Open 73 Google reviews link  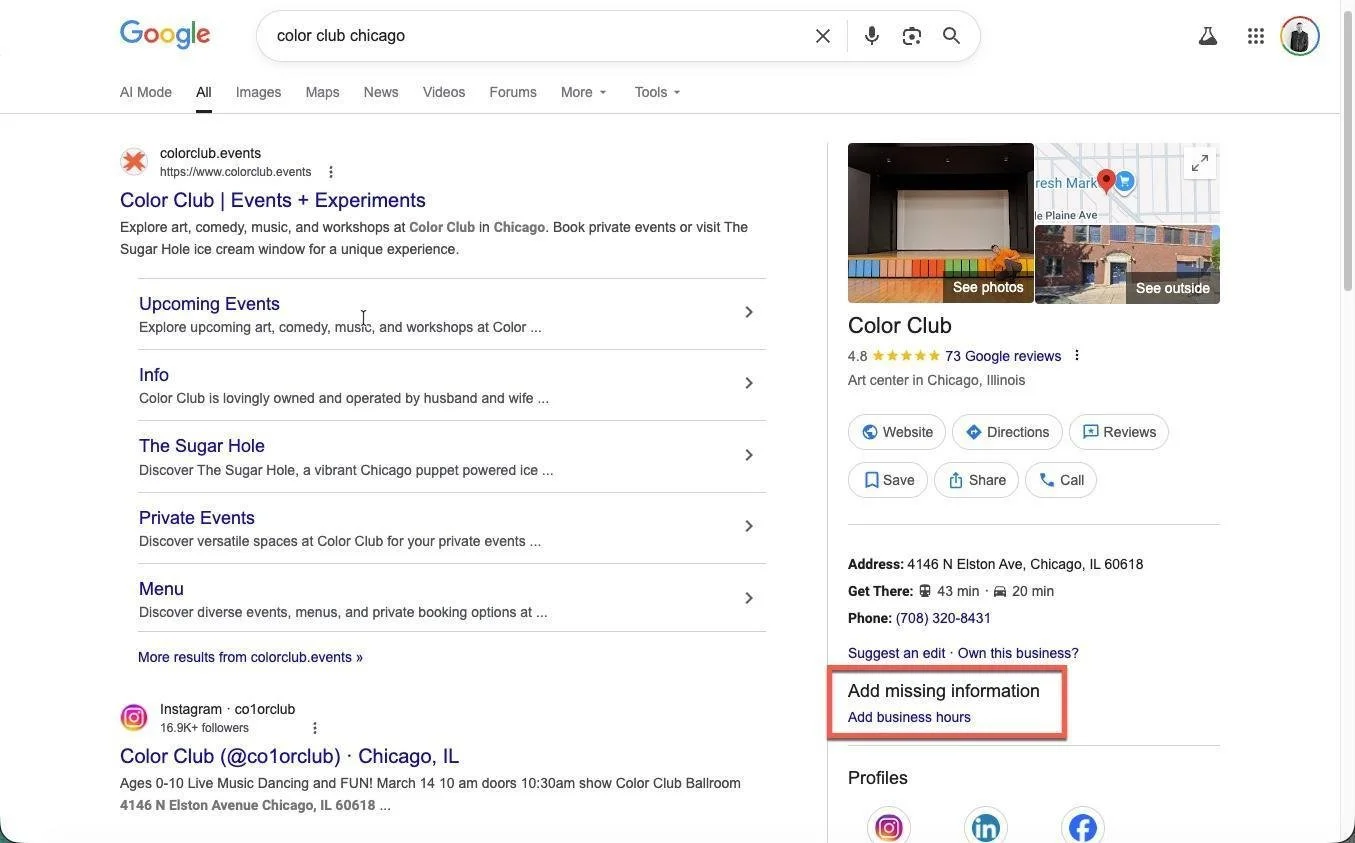1003,356
